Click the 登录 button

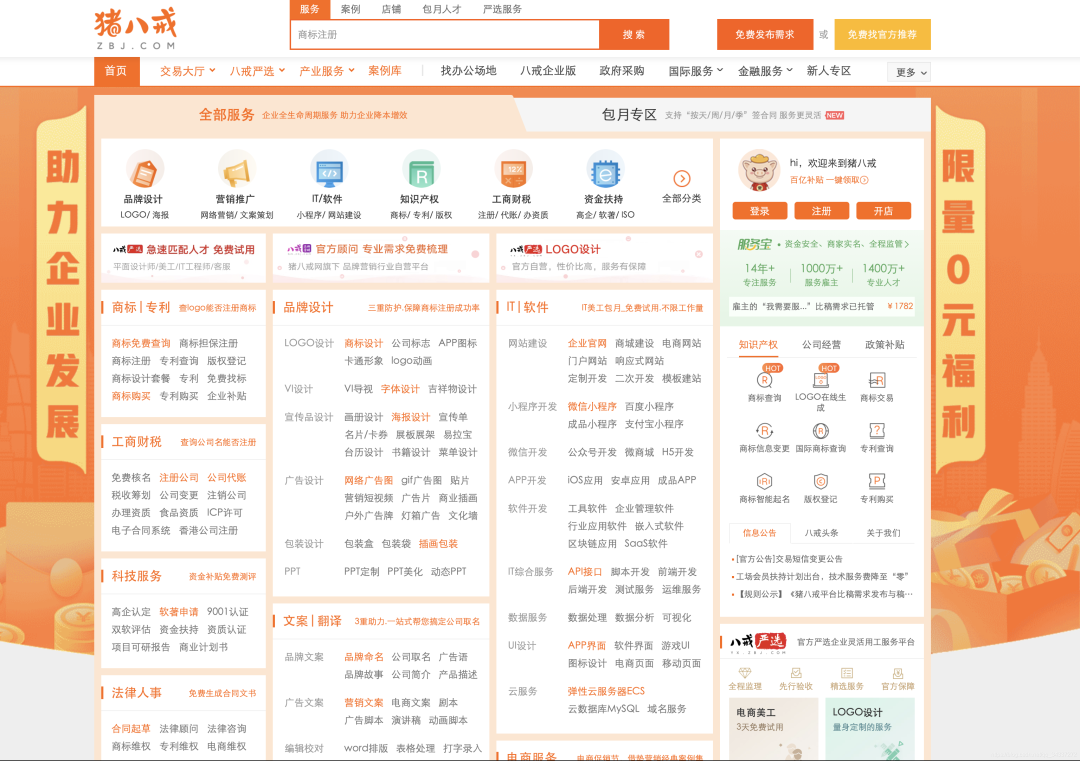tap(760, 211)
